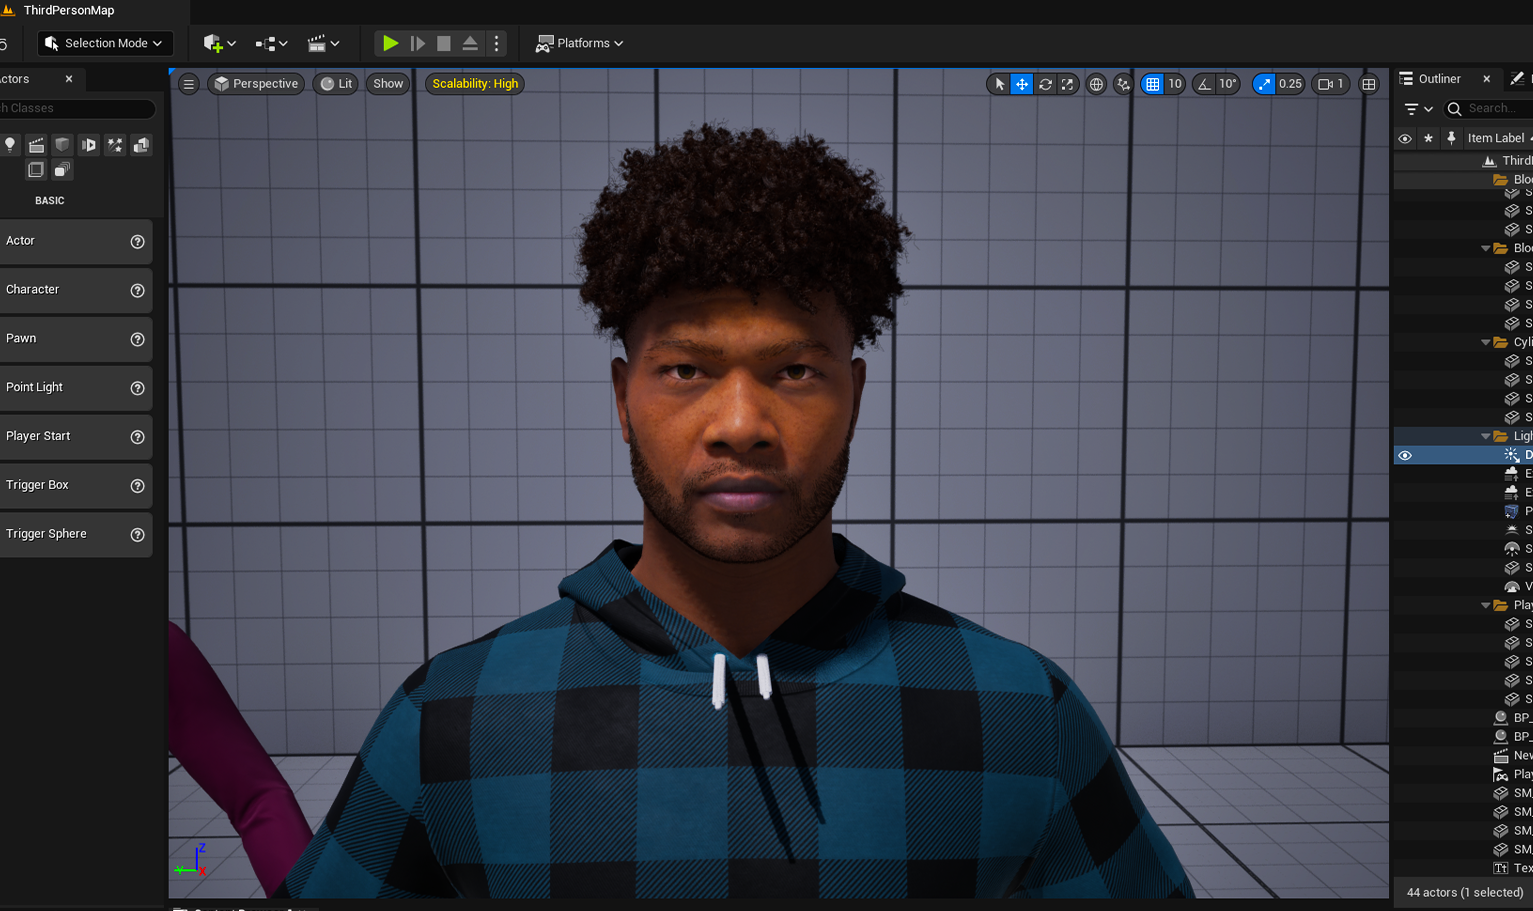Click in Search Classes field

(77, 108)
